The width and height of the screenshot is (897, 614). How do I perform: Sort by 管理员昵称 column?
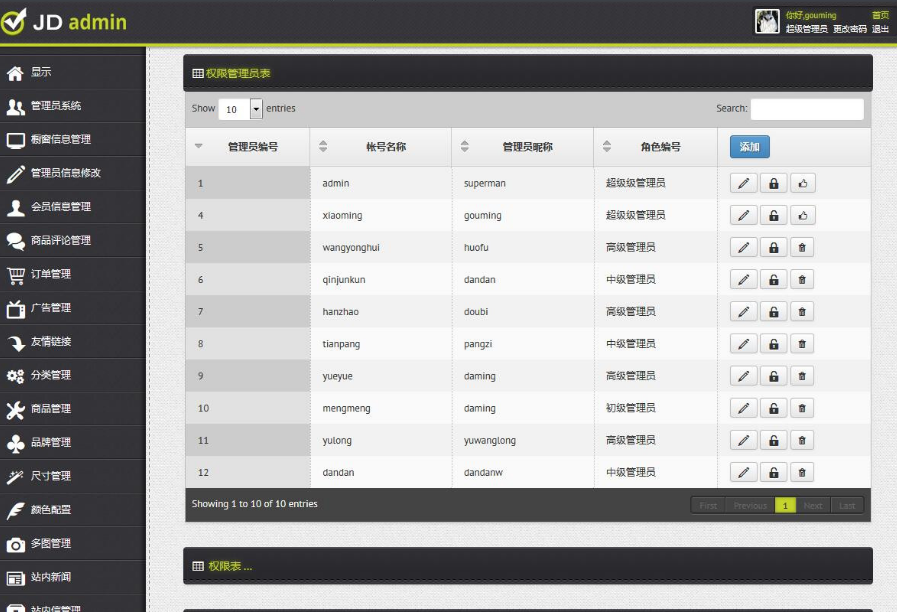[x=522, y=147]
